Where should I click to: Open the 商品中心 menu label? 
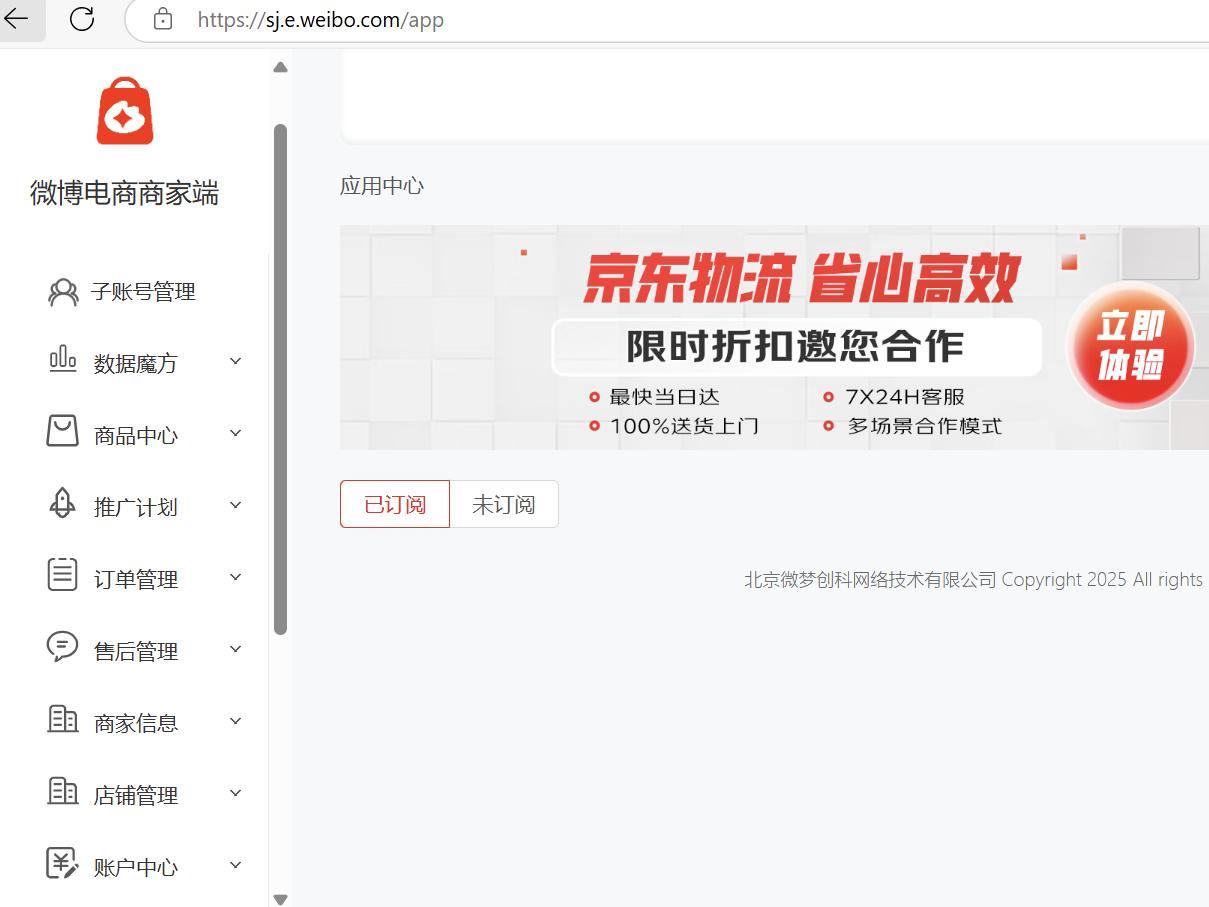[136, 435]
